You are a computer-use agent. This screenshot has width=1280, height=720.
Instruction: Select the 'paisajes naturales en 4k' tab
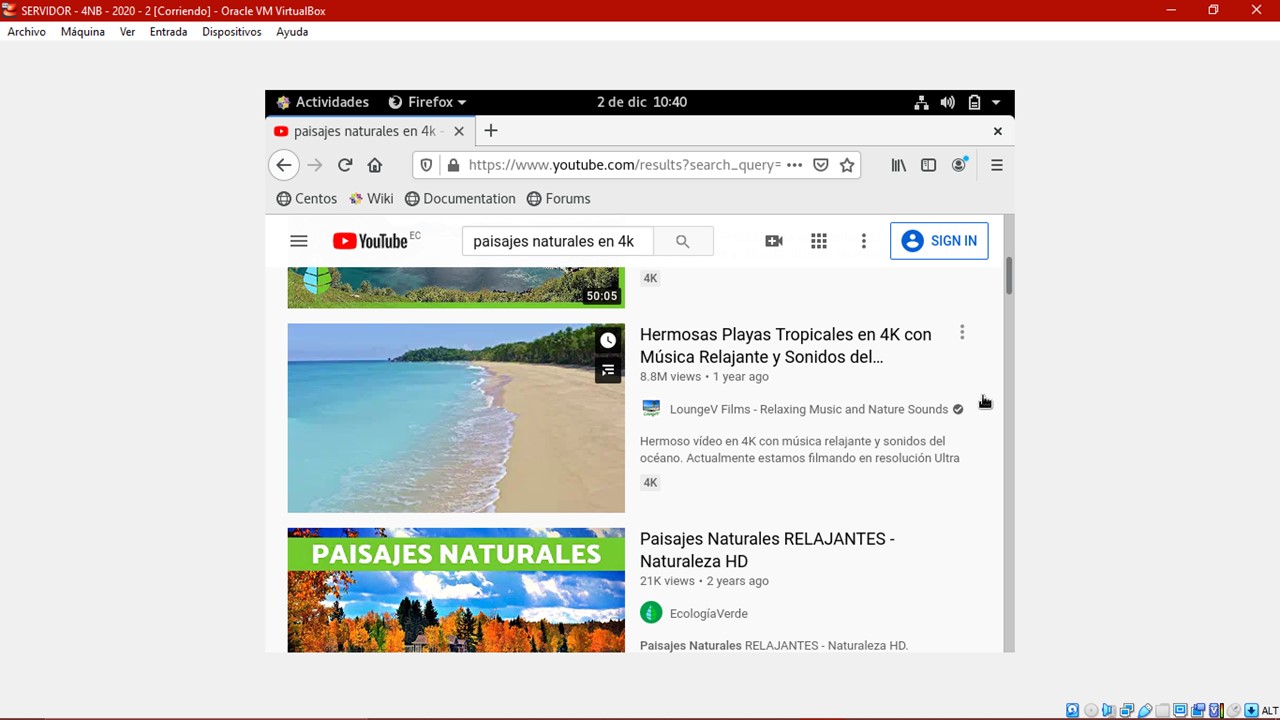point(370,131)
